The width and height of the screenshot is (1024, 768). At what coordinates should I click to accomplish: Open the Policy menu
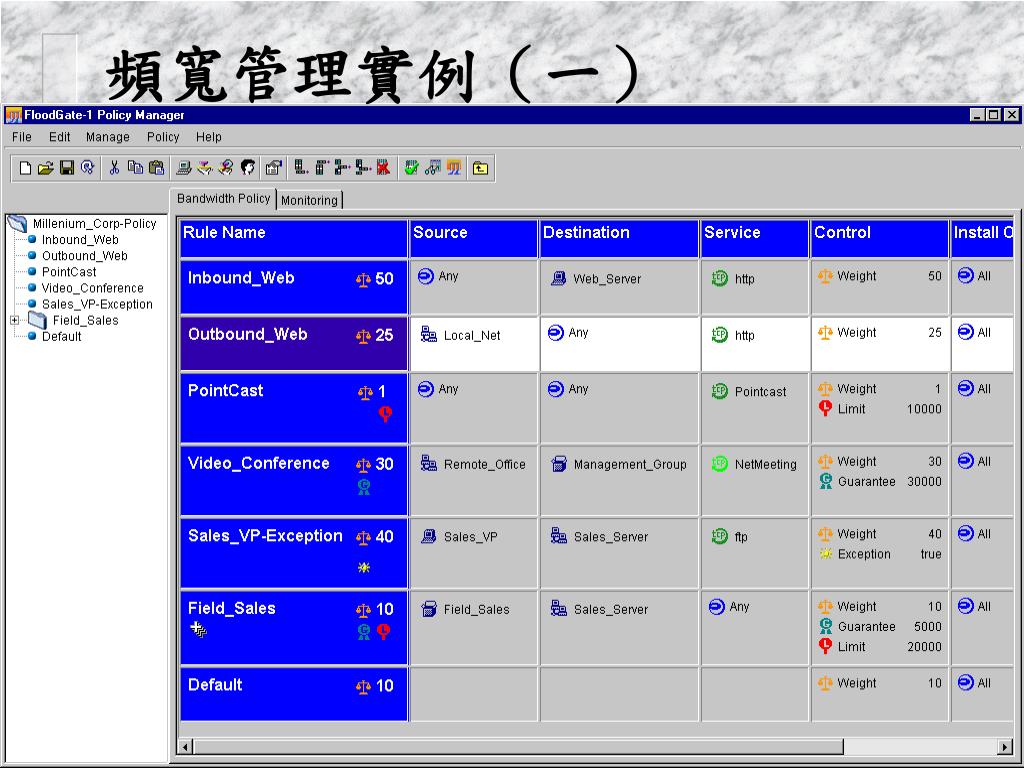[163, 137]
